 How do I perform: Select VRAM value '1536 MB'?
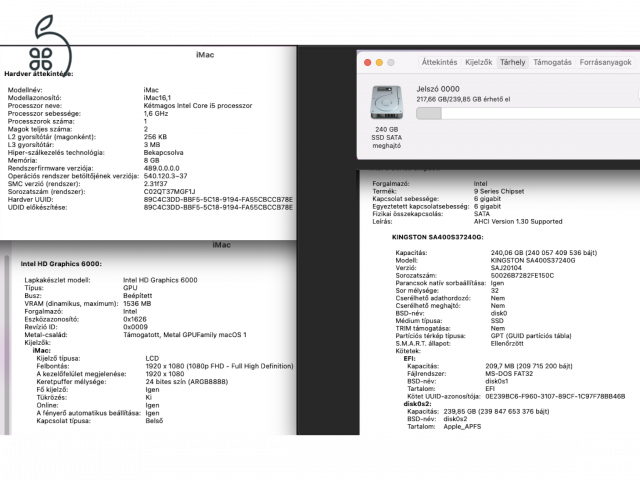tap(137, 304)
